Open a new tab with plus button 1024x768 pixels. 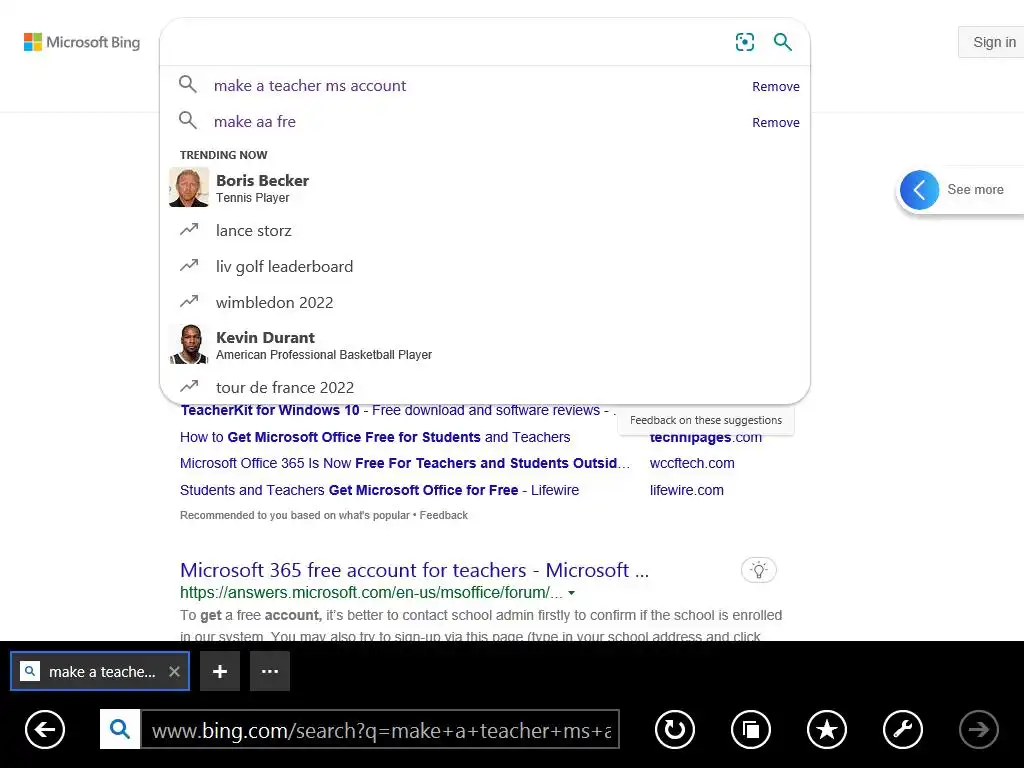(x=220, y=671)
